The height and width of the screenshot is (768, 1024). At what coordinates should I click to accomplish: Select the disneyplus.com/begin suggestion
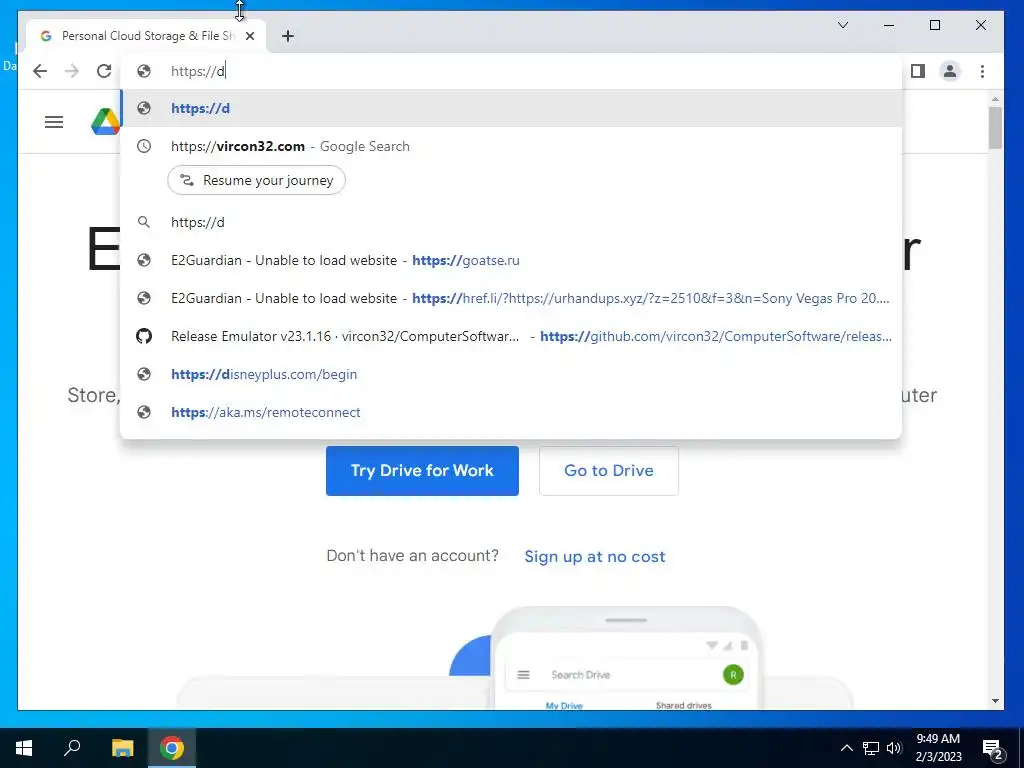511,374
